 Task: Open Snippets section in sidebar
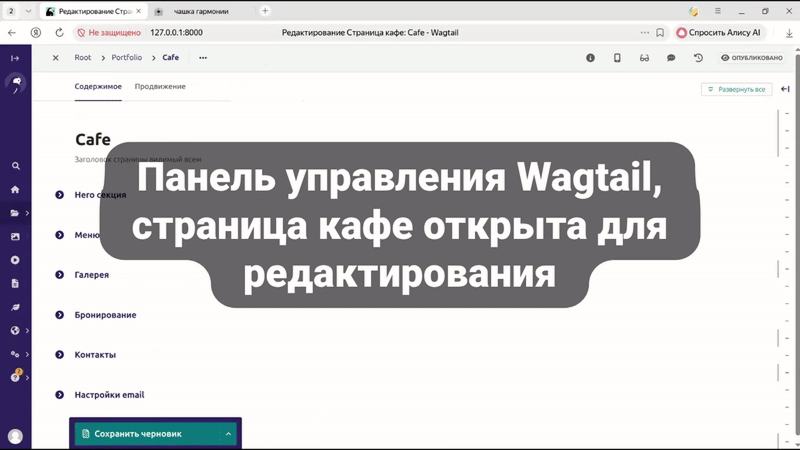[x=15, y=307]
